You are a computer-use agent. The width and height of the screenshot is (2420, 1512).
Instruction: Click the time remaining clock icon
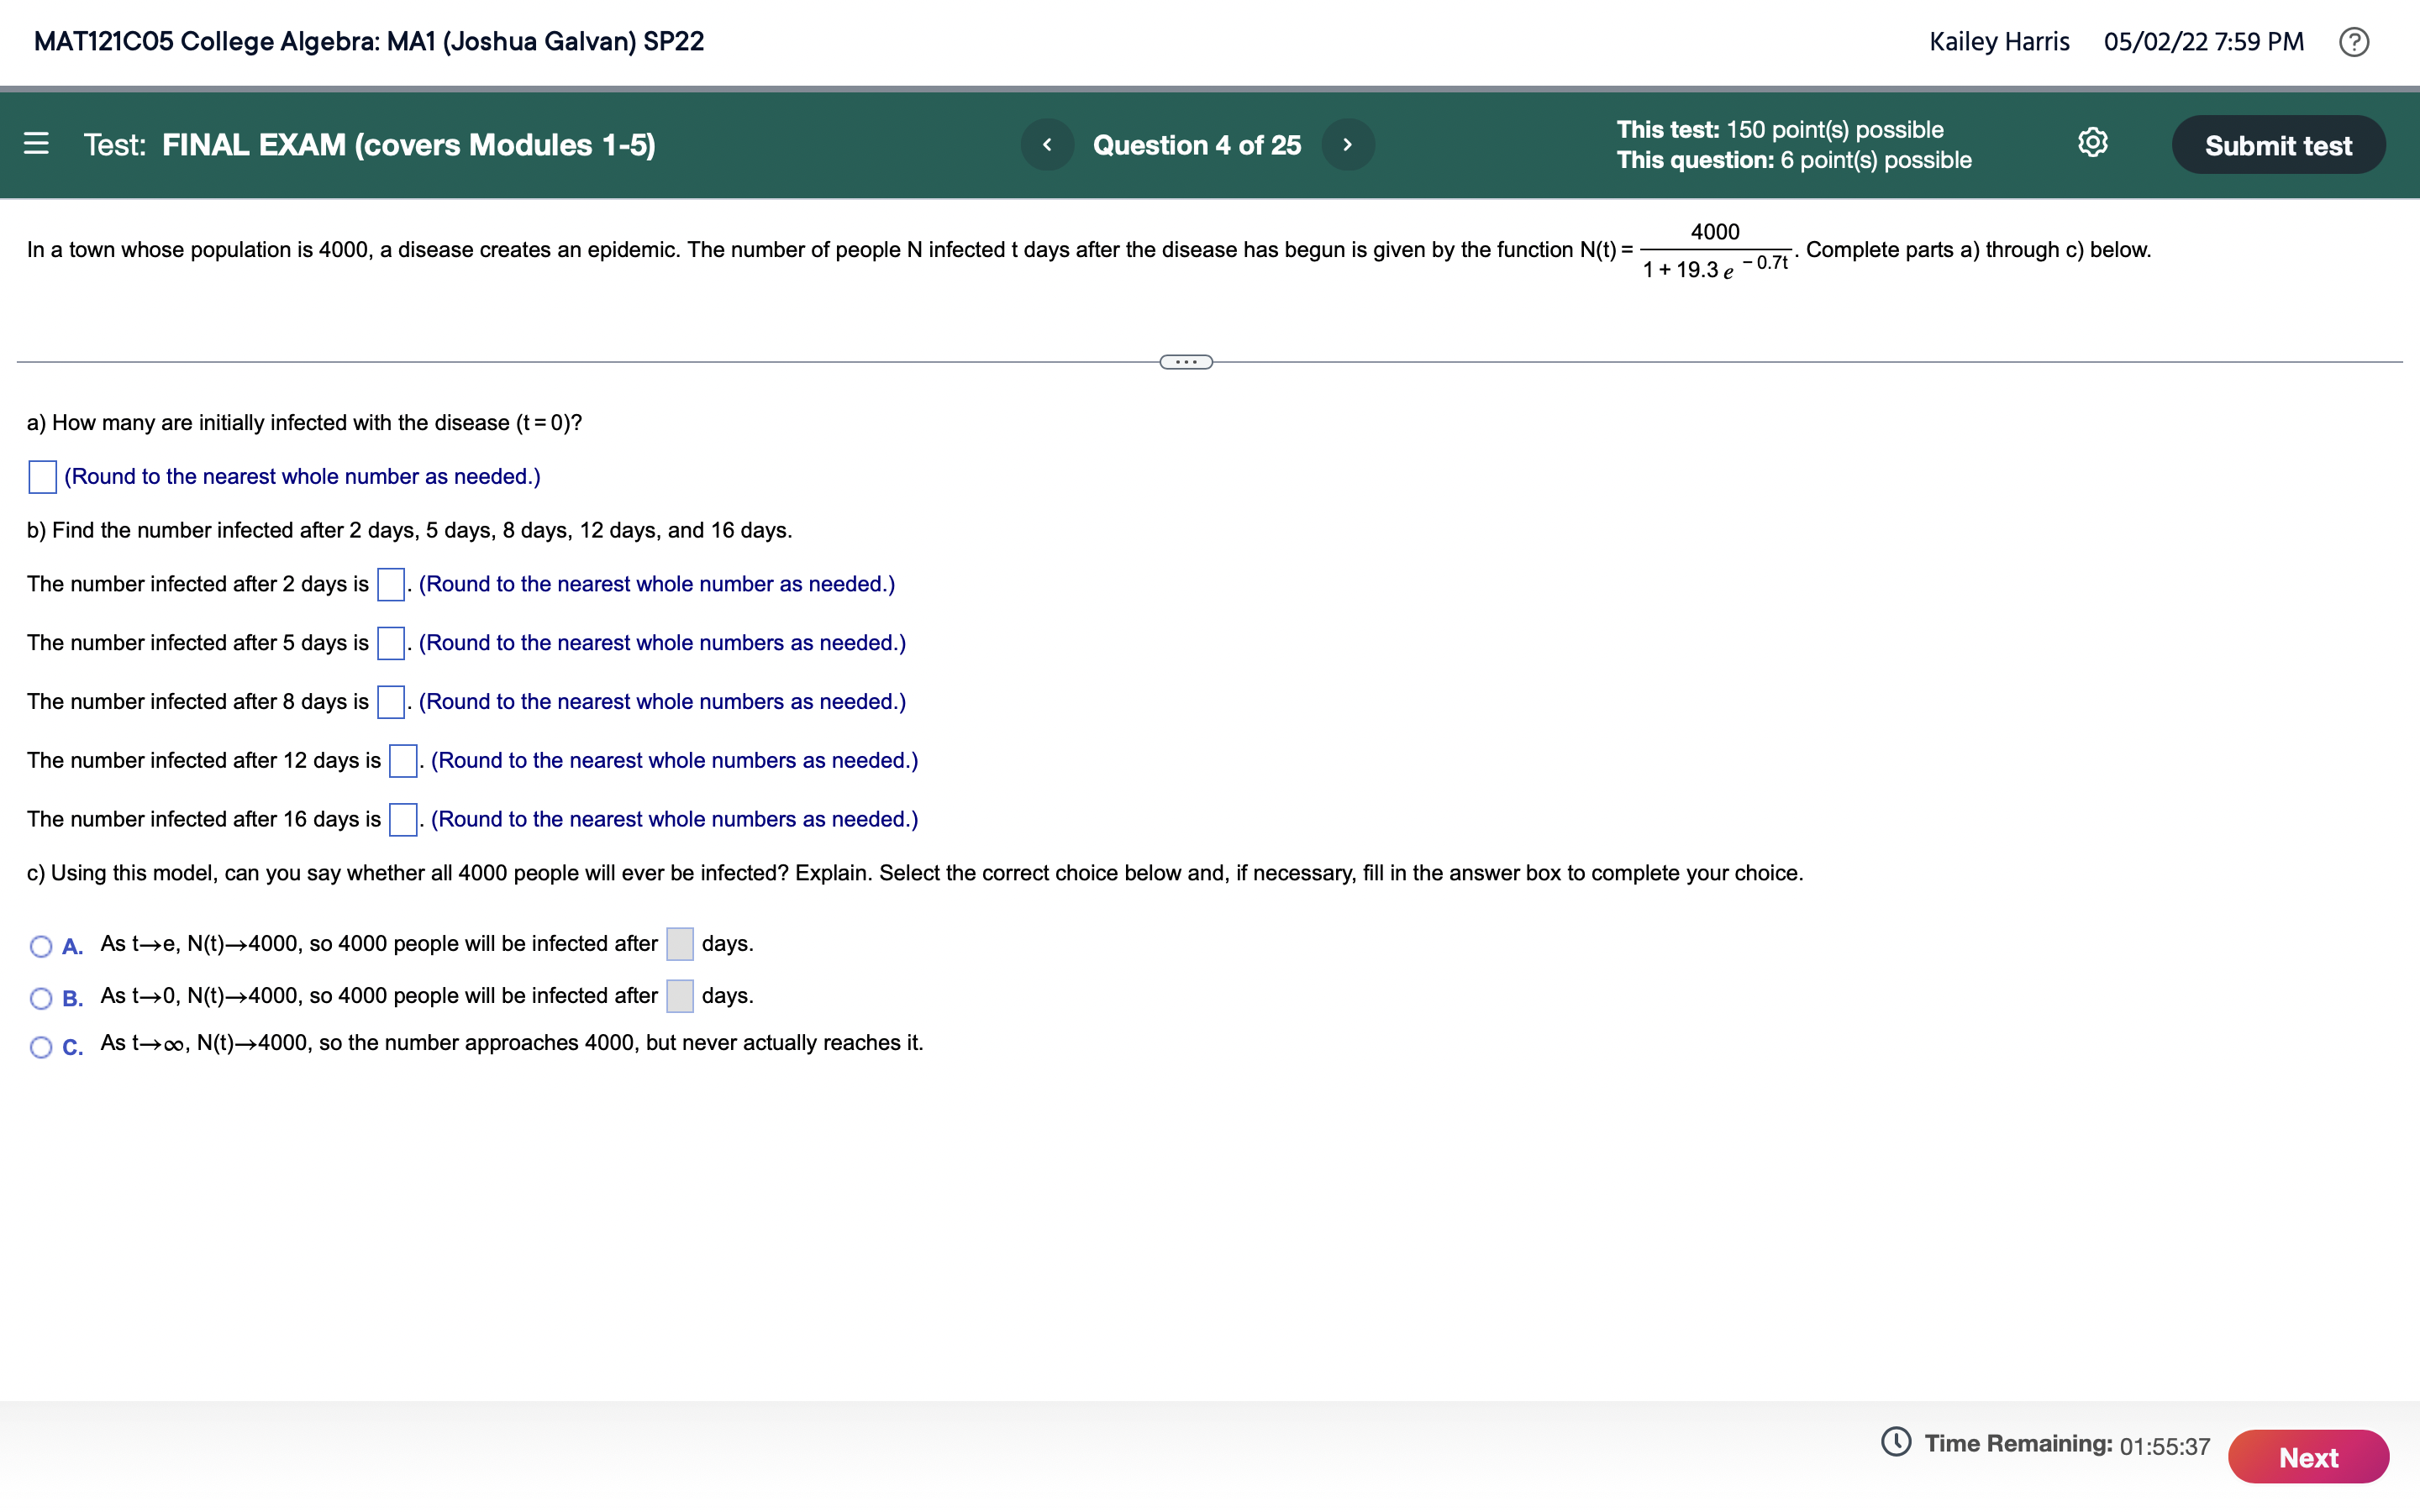pos(1896,1442)
